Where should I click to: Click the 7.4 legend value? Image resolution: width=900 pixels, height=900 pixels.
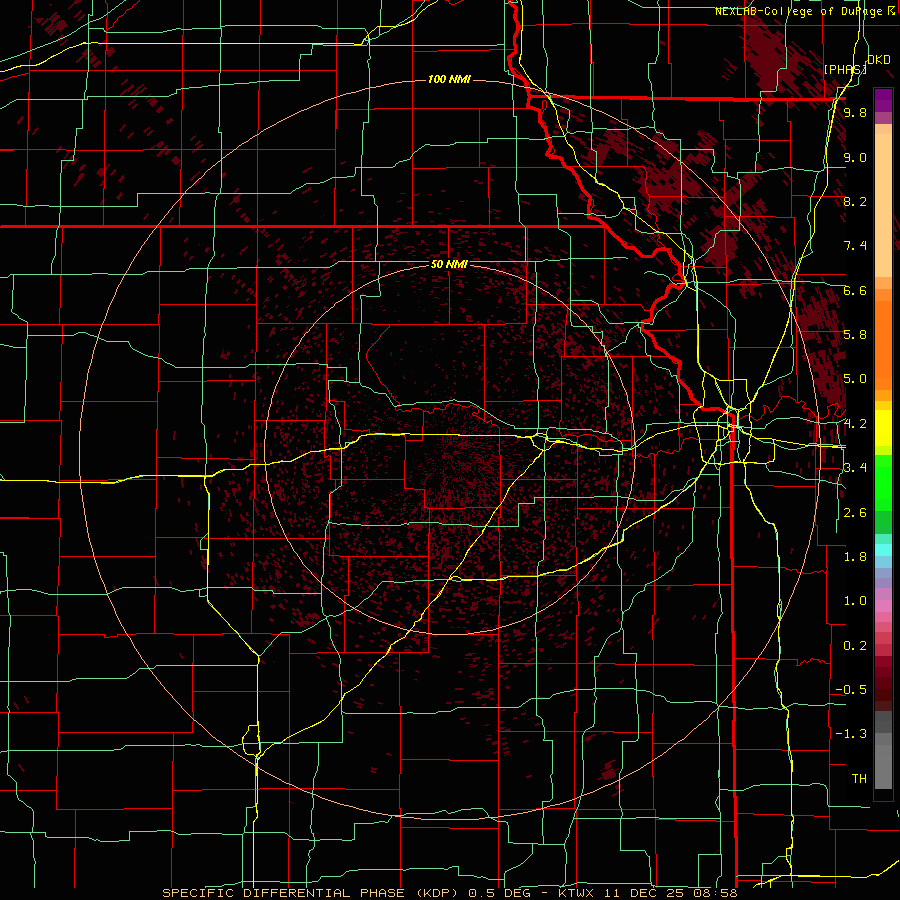click(855, 246)
